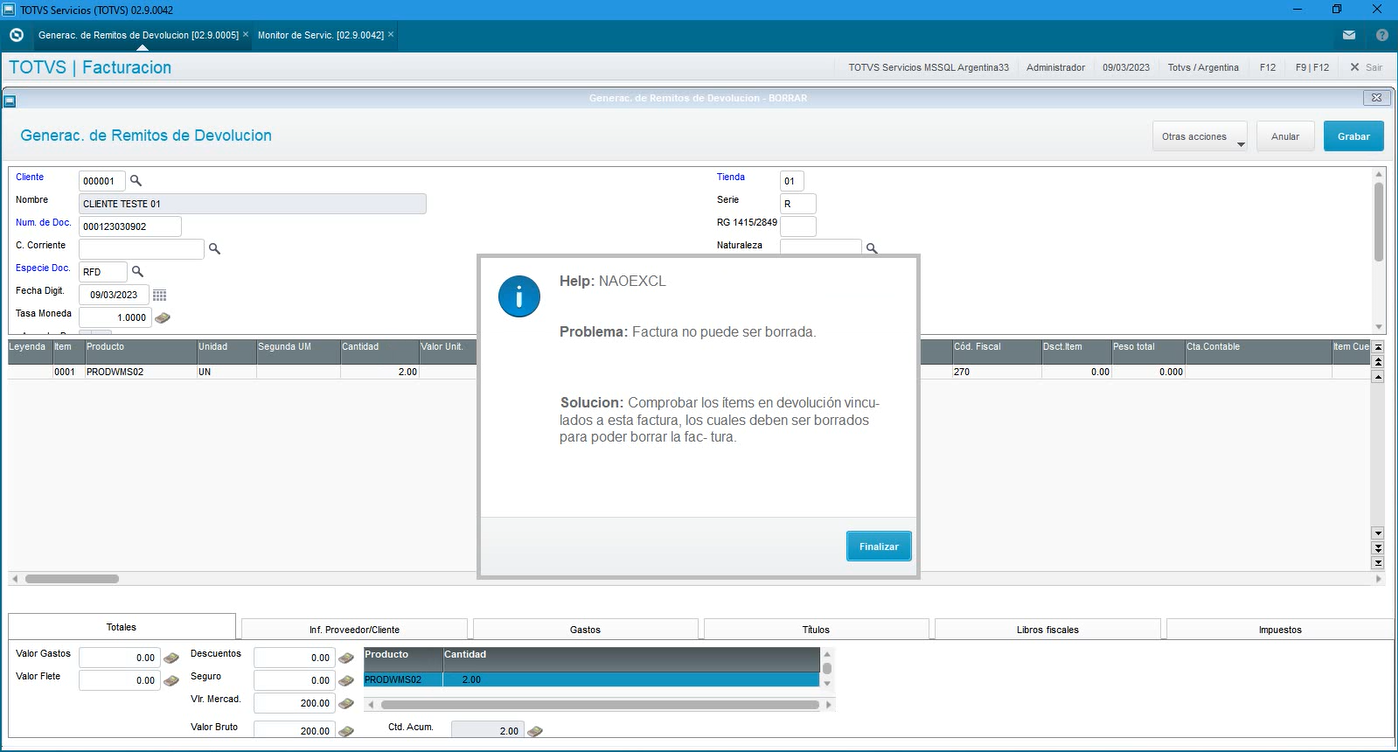Open the Gastos tab
1398x752 pixels.
(585, 629)
